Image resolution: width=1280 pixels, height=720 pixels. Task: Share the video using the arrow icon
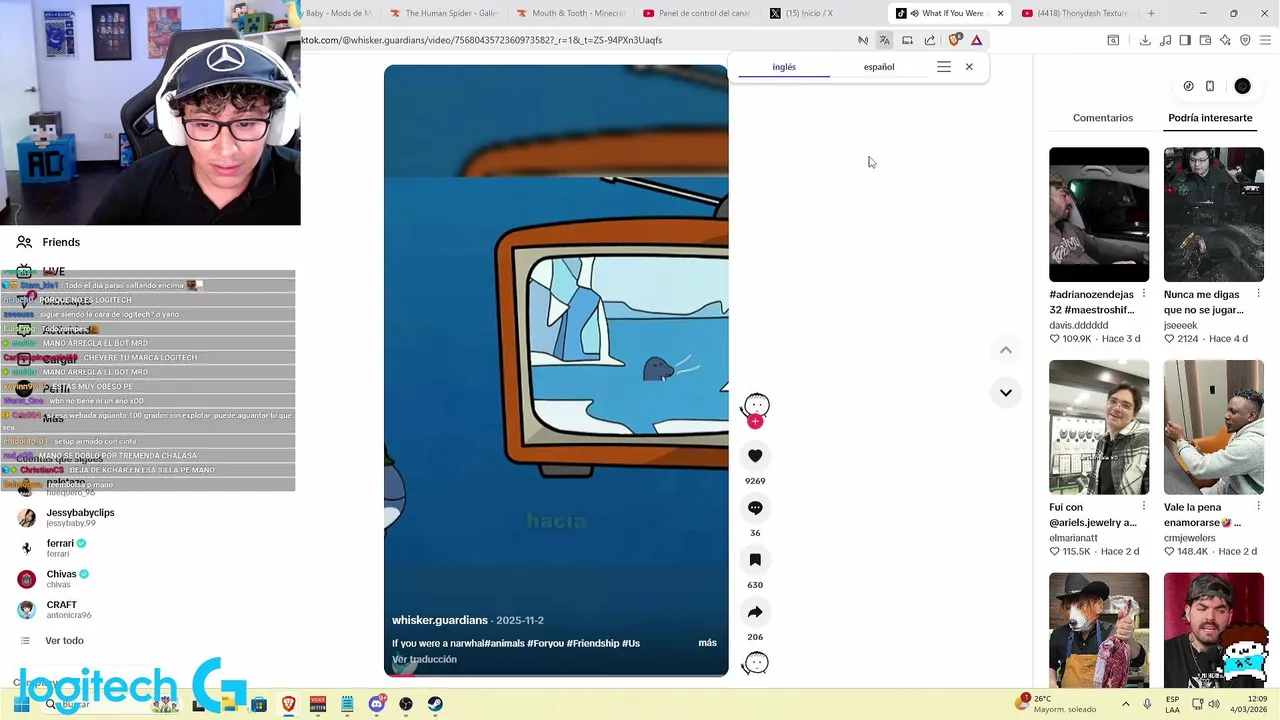[x=755, y=612]
